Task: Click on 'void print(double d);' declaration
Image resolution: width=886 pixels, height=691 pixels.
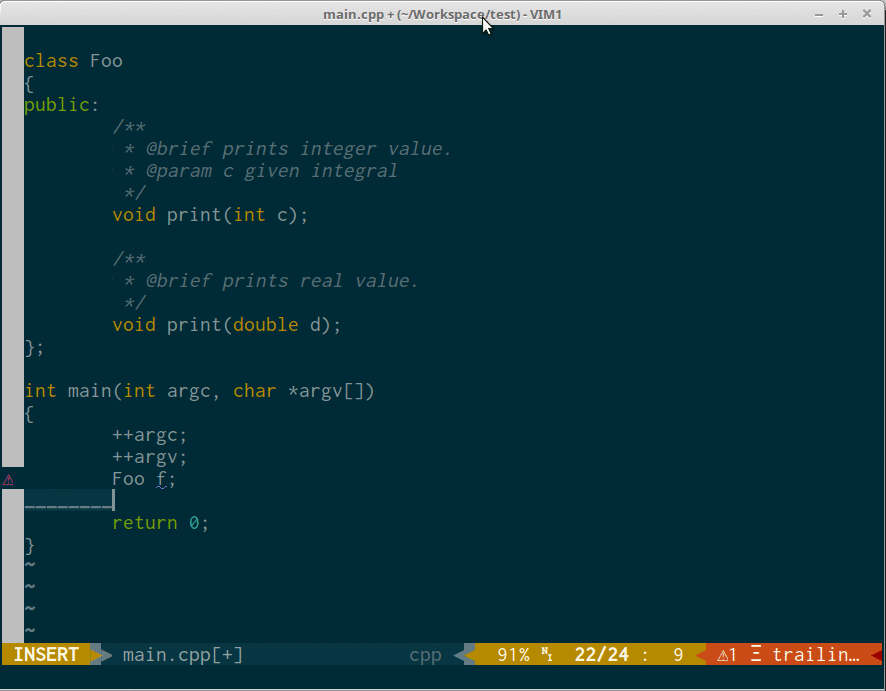Action: 226,325
